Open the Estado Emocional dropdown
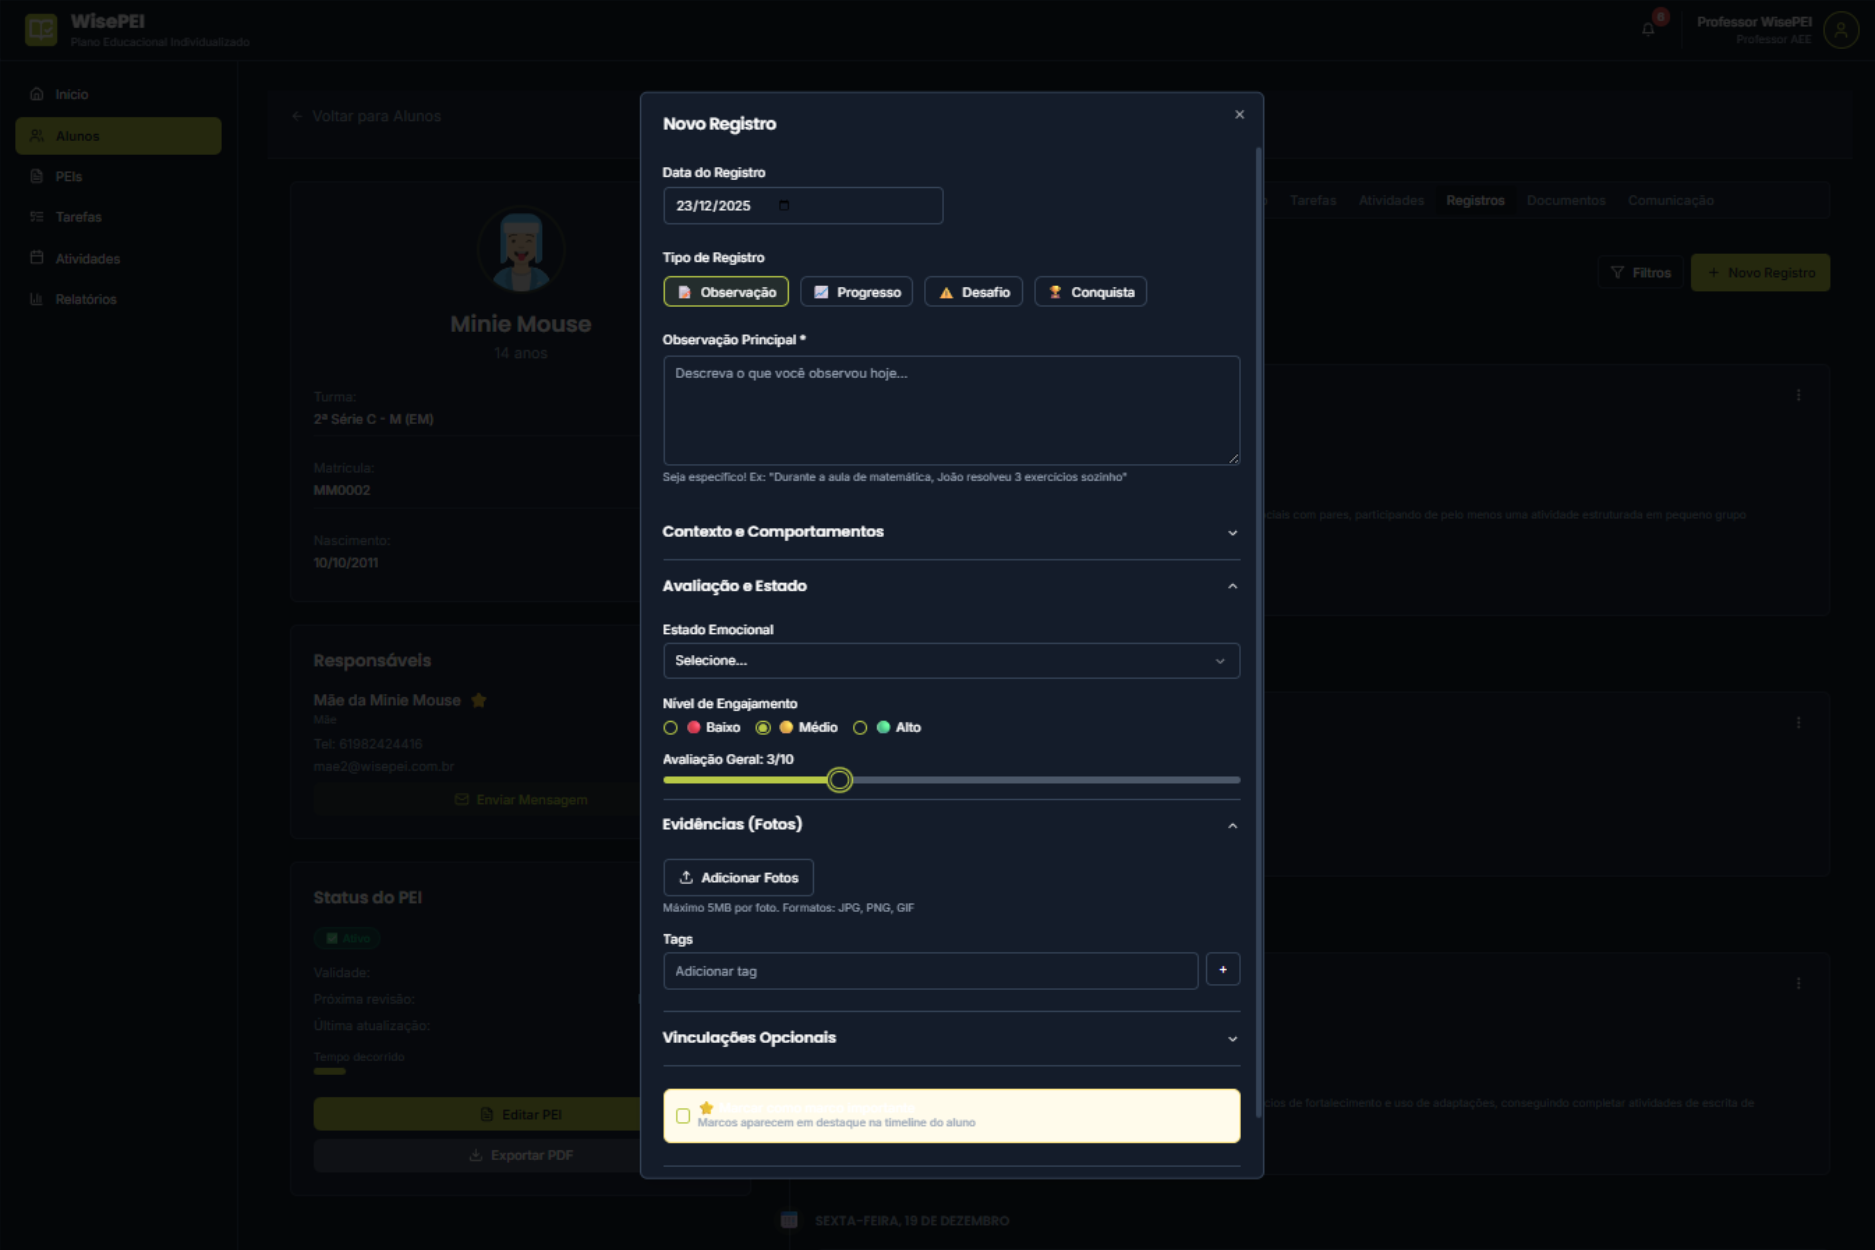1875x1250 pixels. coord(950,661)
